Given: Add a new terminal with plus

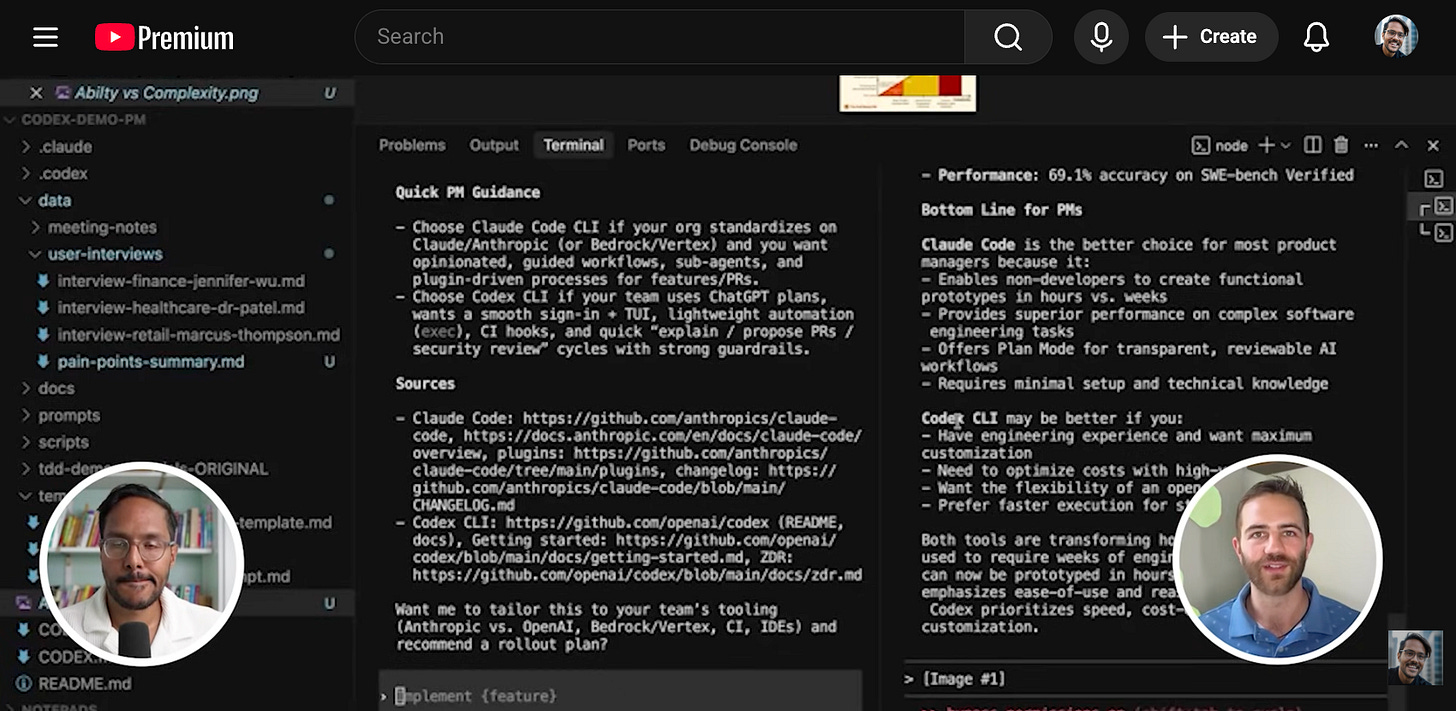Looking at the screenshot, I should pyautogui.click(x=1266, y=146).
